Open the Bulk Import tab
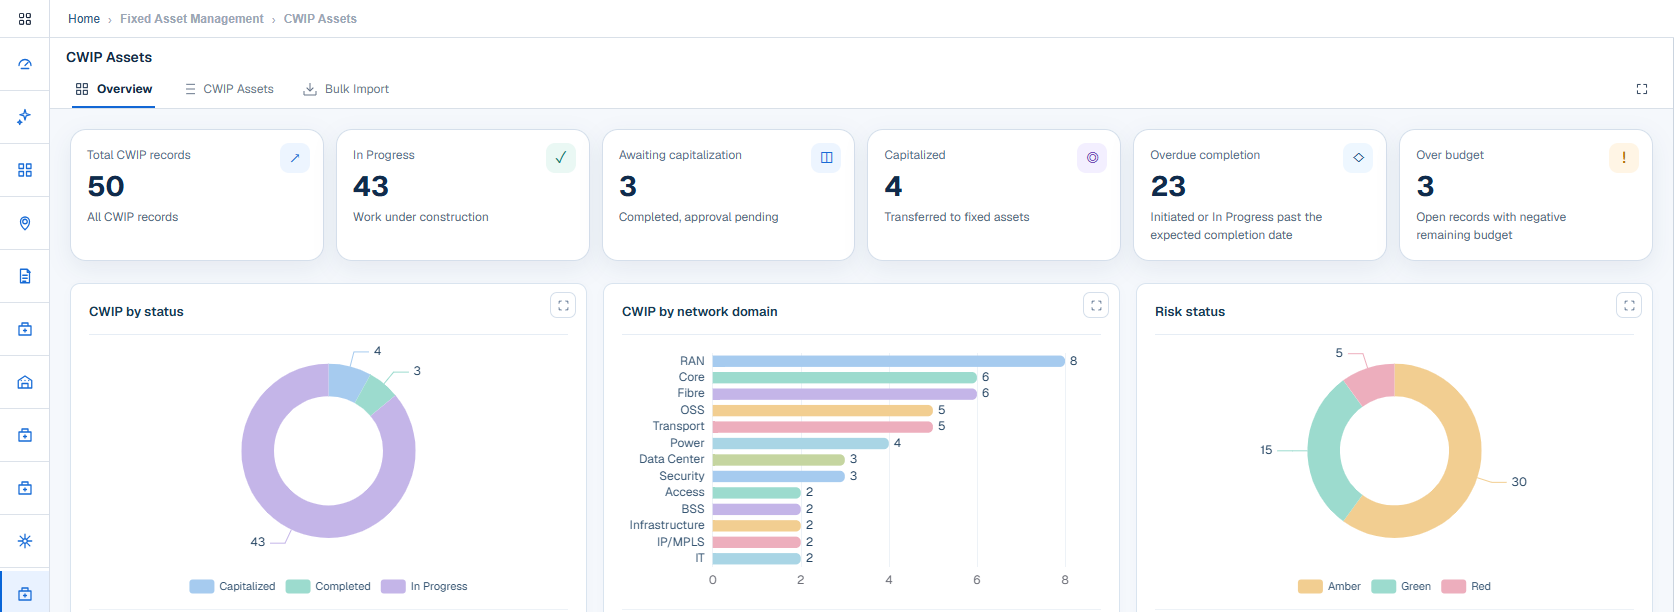Viewport: 1674px width, 612px height. 346,89
